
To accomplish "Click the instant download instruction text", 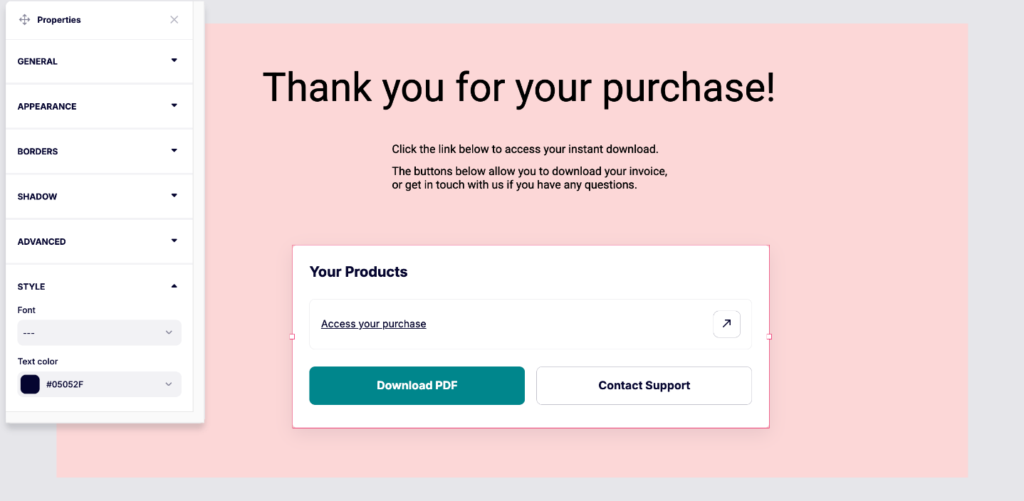I will [x=525, y=149].
